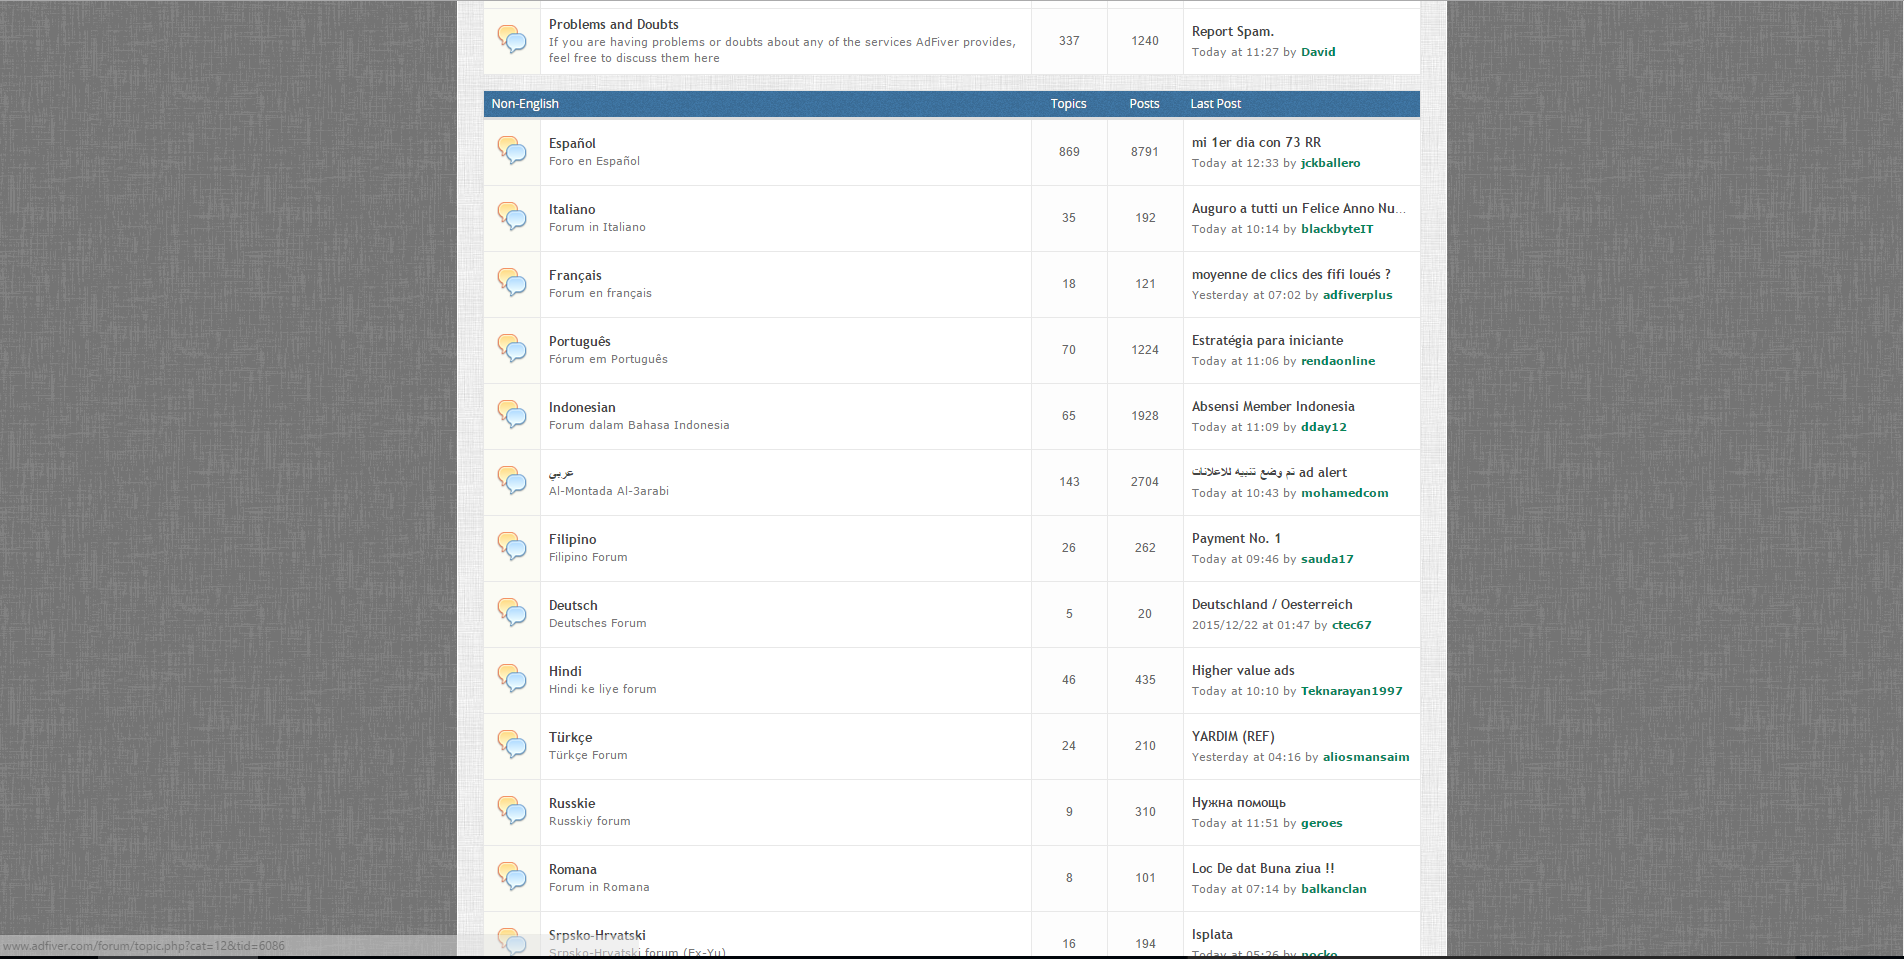Open last post 'Isplata'
This screenshot has height=959, width=1904.
(1212, 934)
